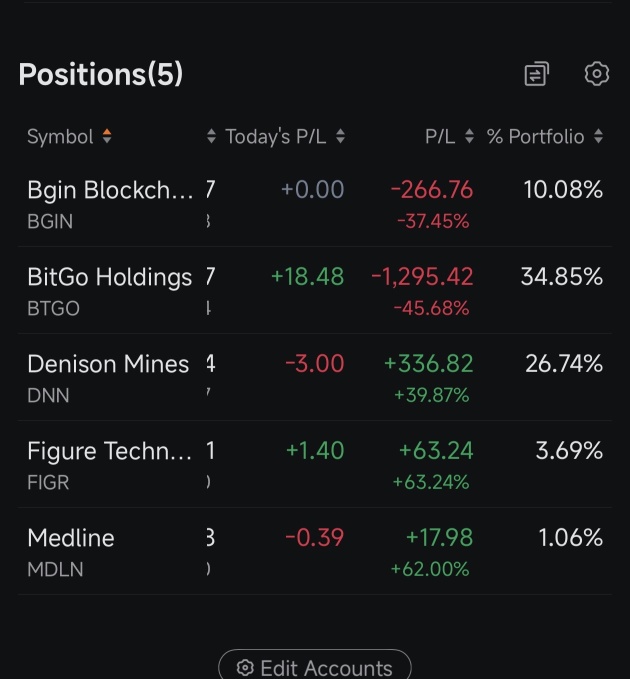Click the % Portfolio header label
Screen dimensions: 630x679
coord(536,137)
